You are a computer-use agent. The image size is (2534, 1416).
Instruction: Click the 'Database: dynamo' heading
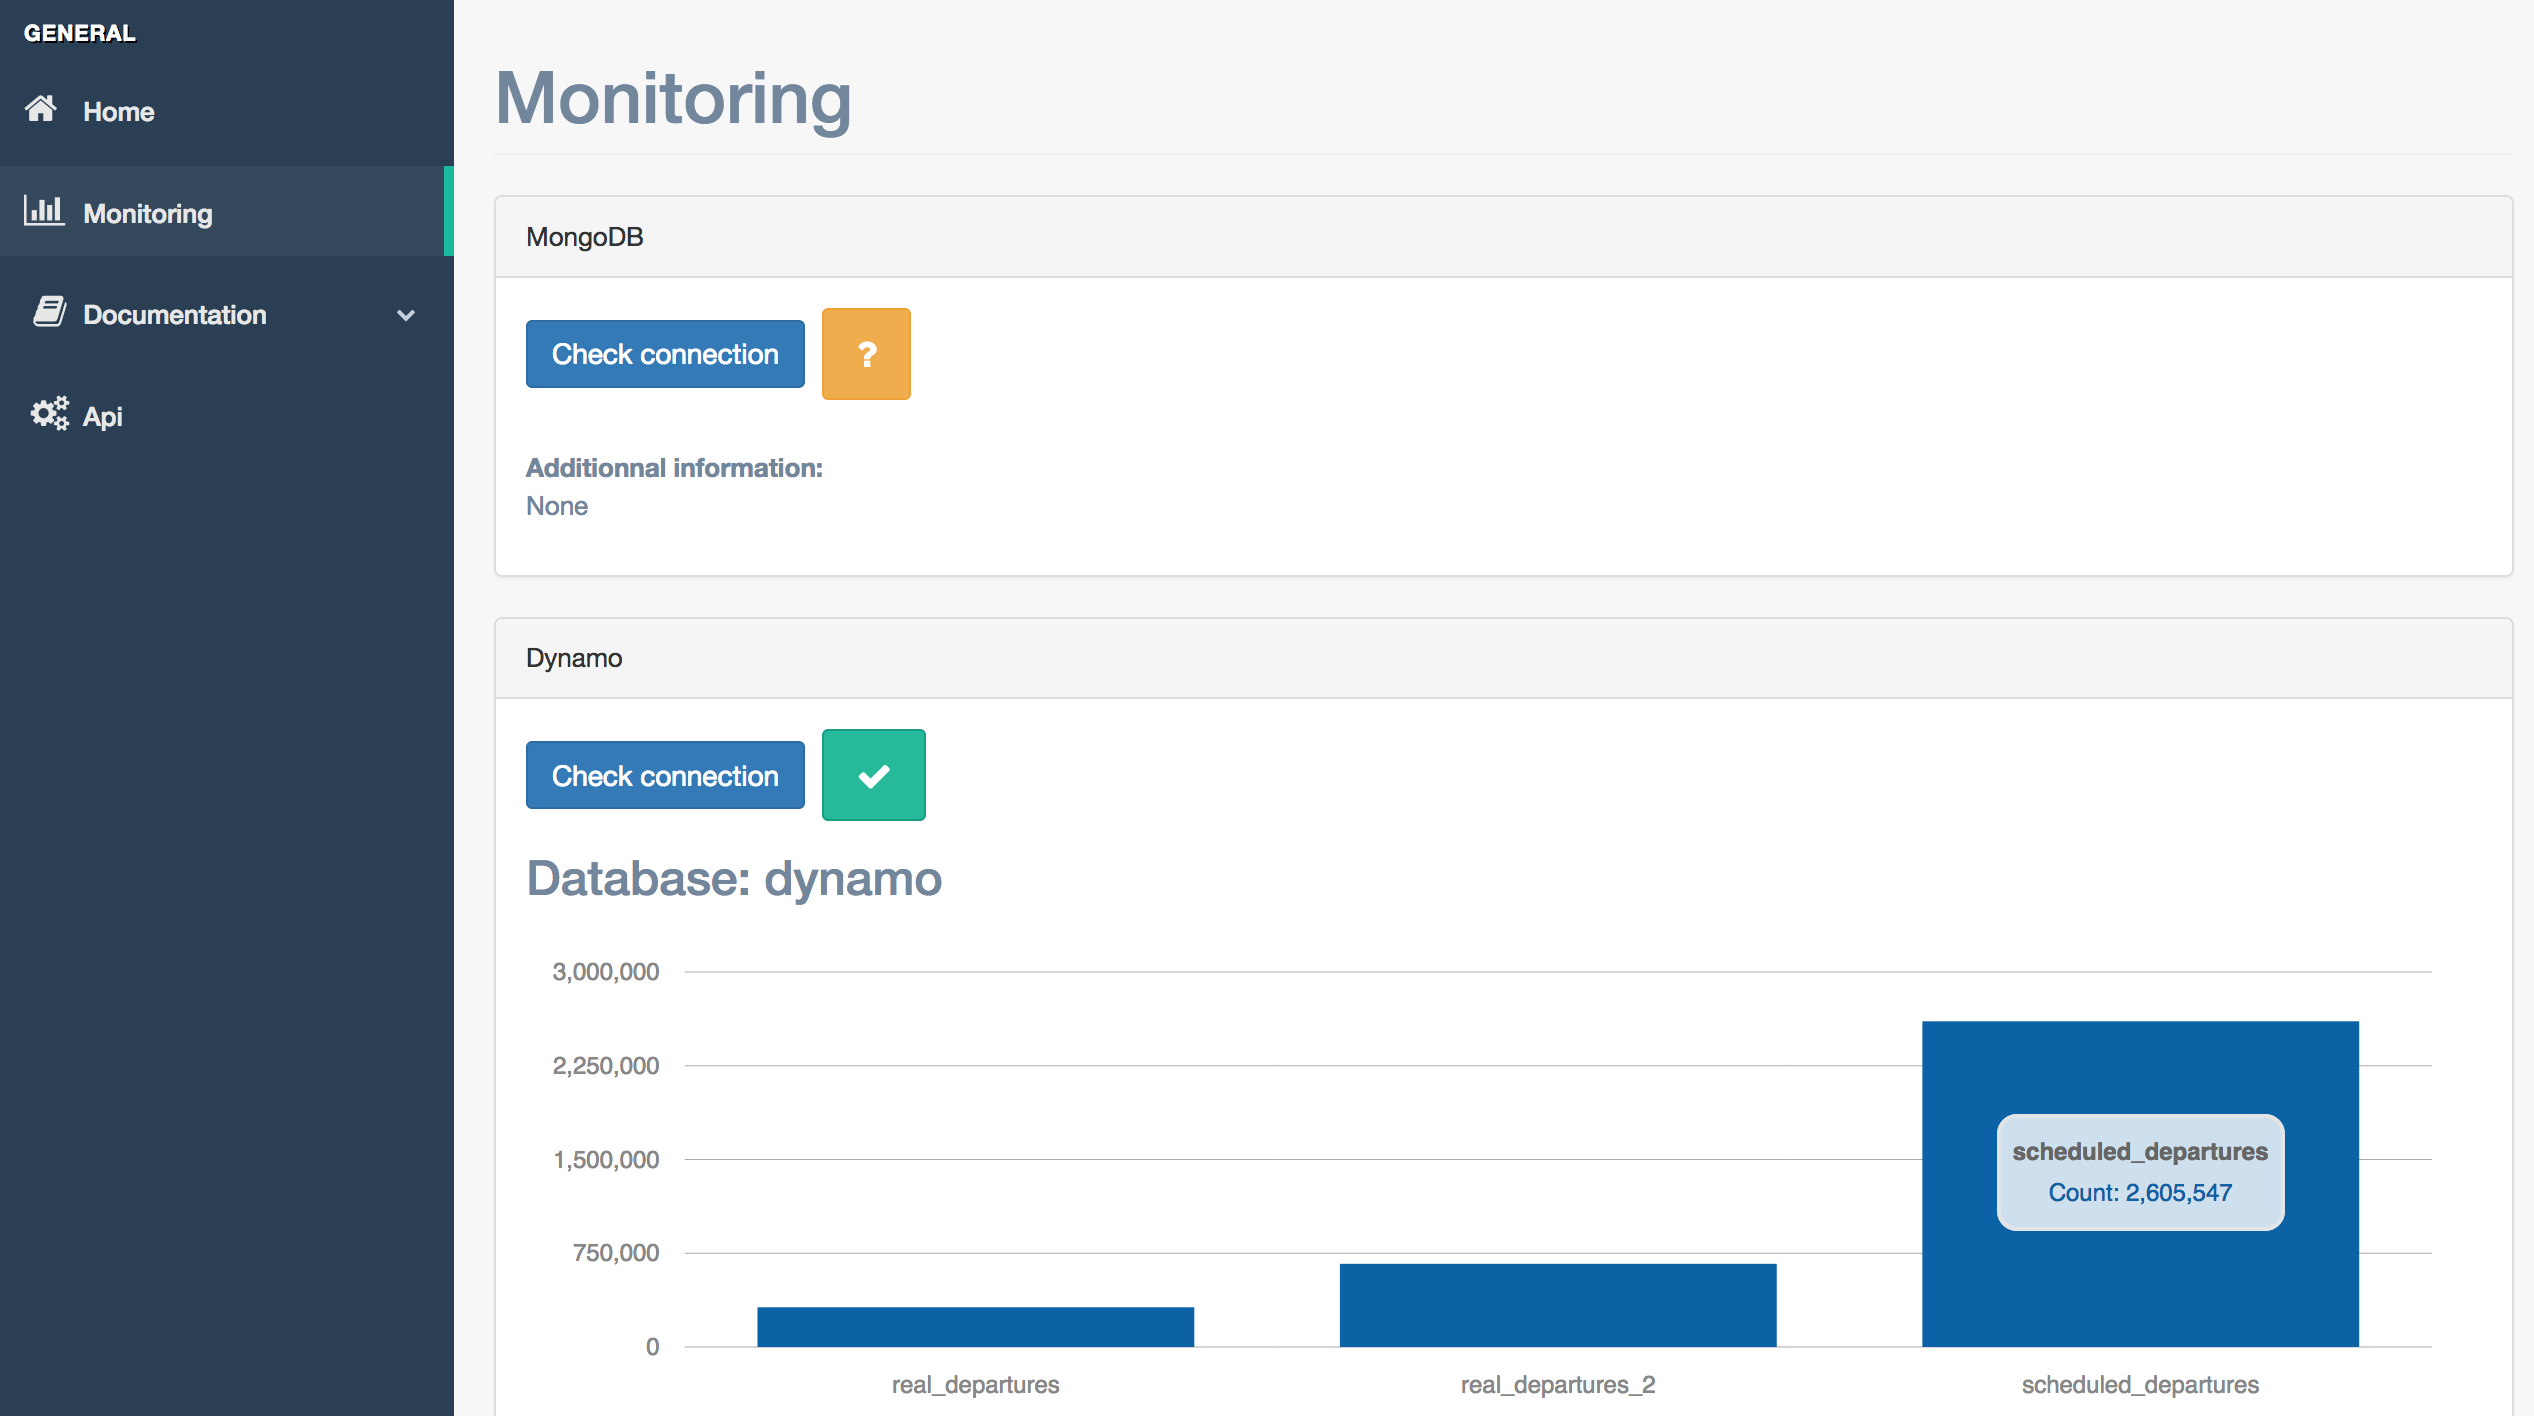click(x=734, y=879)
